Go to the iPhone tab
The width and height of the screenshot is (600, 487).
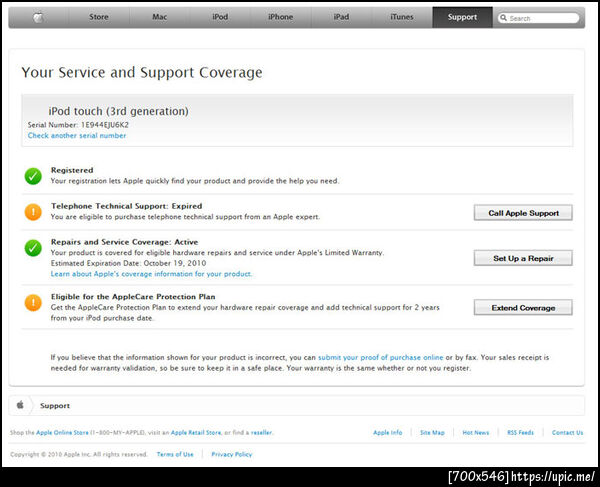280,17
